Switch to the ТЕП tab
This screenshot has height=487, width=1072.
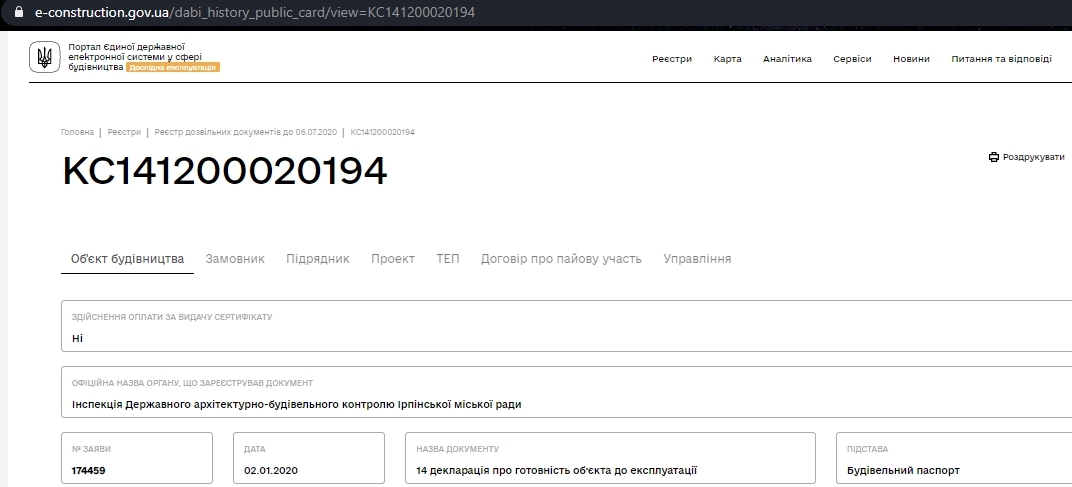[447, 259]
